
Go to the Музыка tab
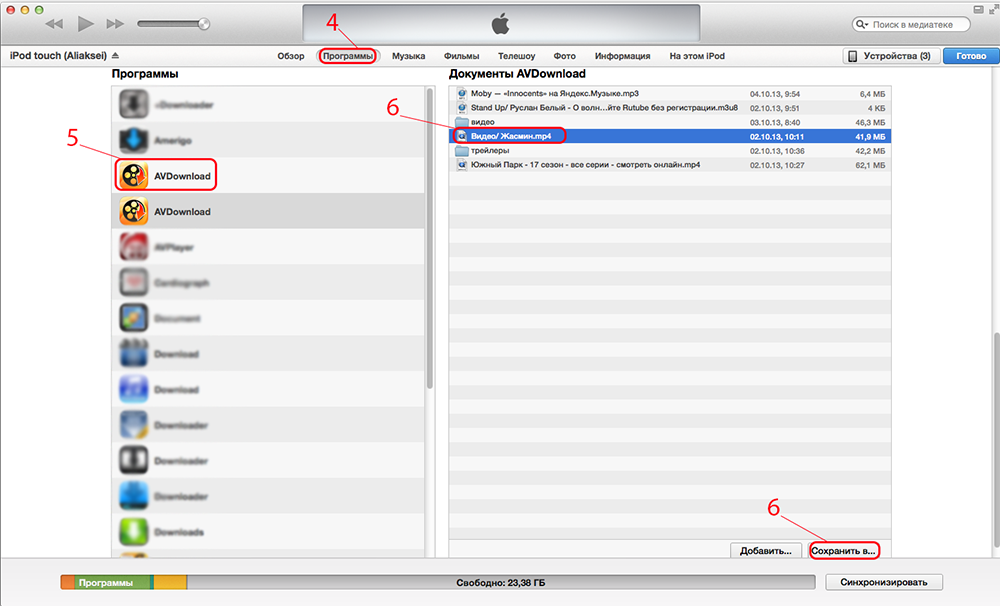(x=409, y=56)
